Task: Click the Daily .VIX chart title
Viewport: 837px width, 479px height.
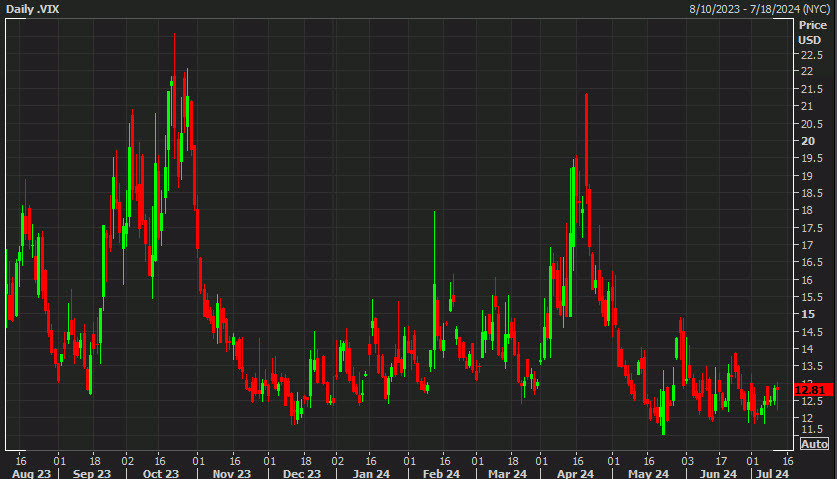Action: 32,9
